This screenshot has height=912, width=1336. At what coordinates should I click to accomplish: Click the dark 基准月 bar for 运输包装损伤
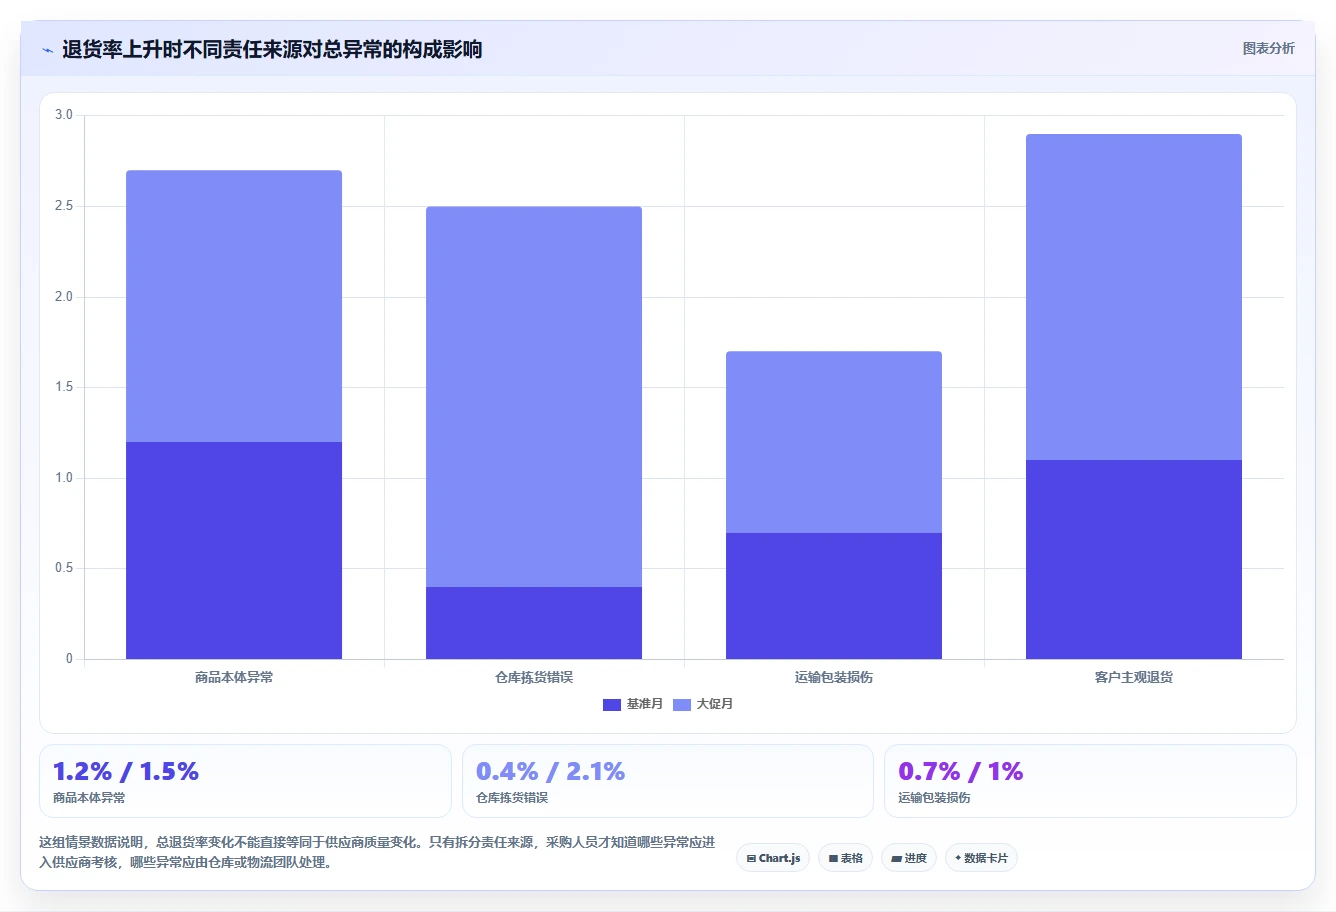point(834,596)
